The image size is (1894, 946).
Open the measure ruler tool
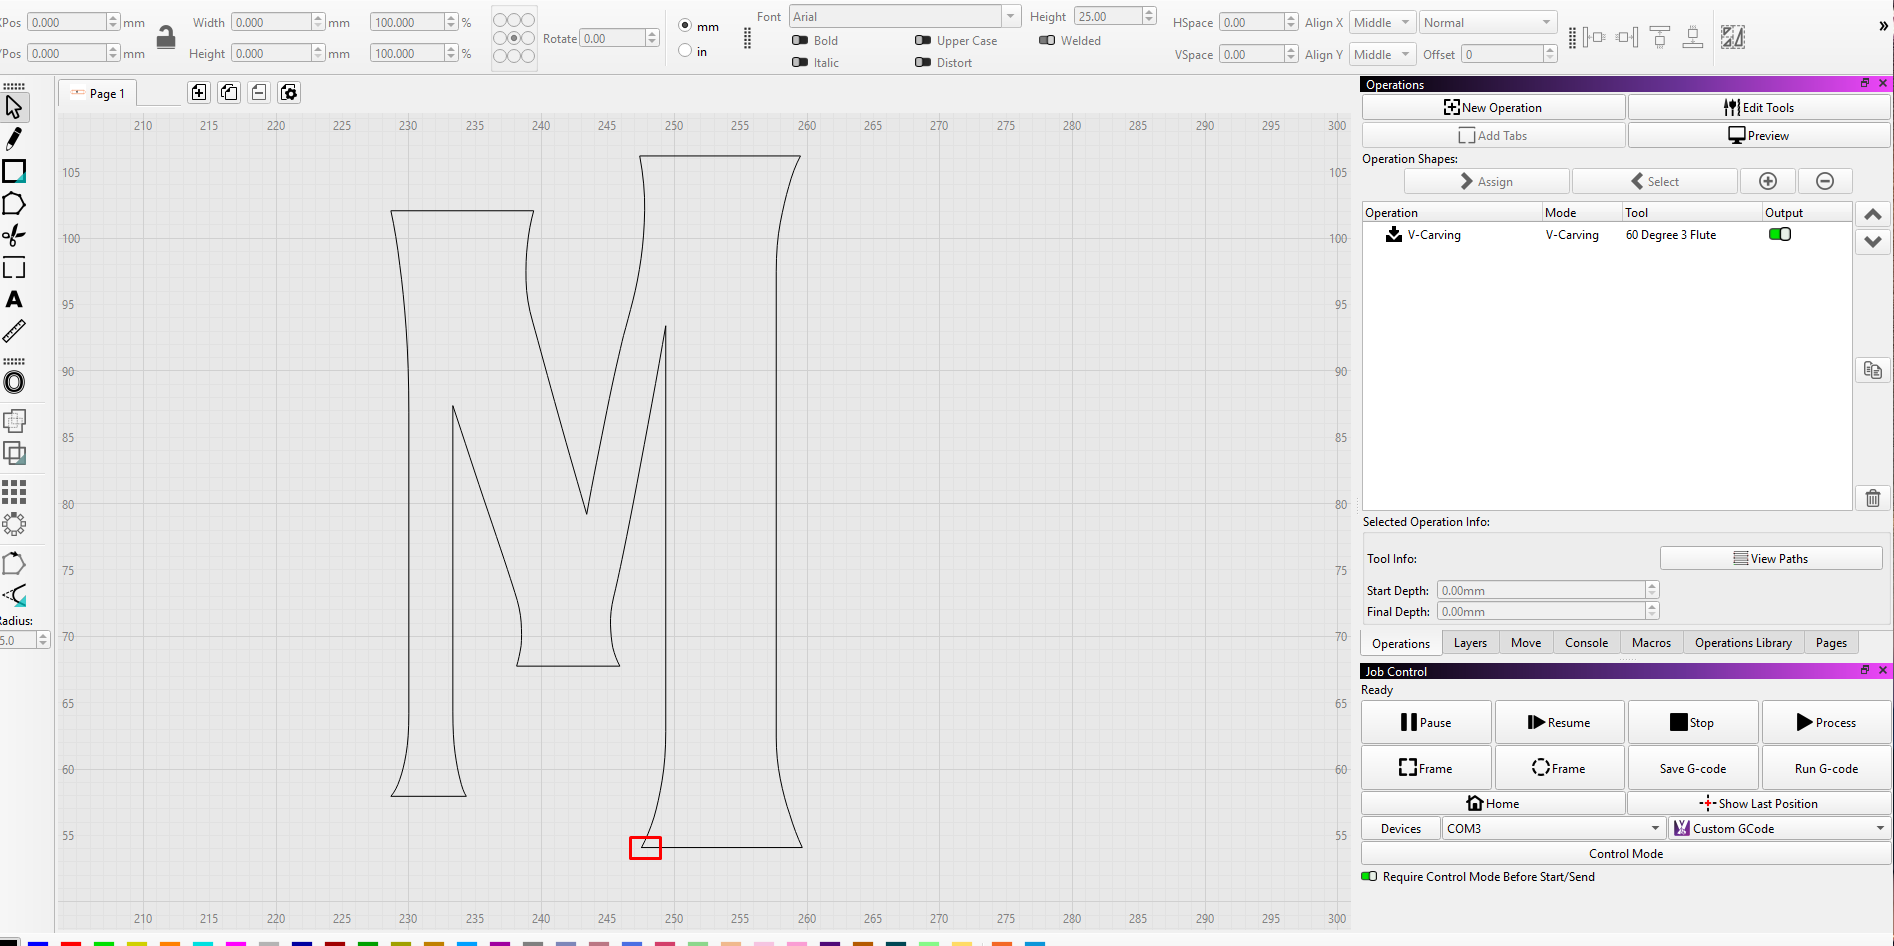(14, 331)
